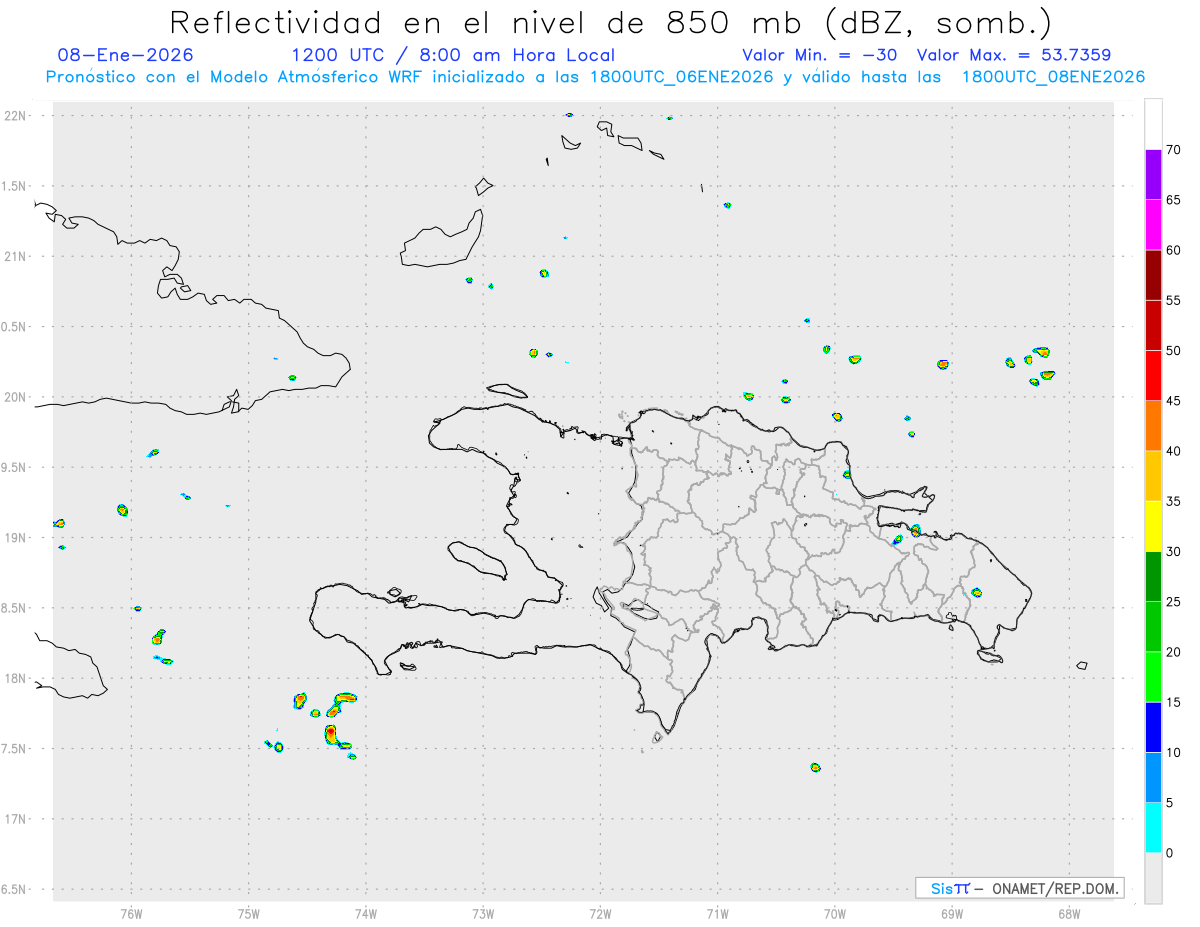Pick the cyan 0-5 dBZ color band
1200x927 pixels.
(x=1153, y=828)
